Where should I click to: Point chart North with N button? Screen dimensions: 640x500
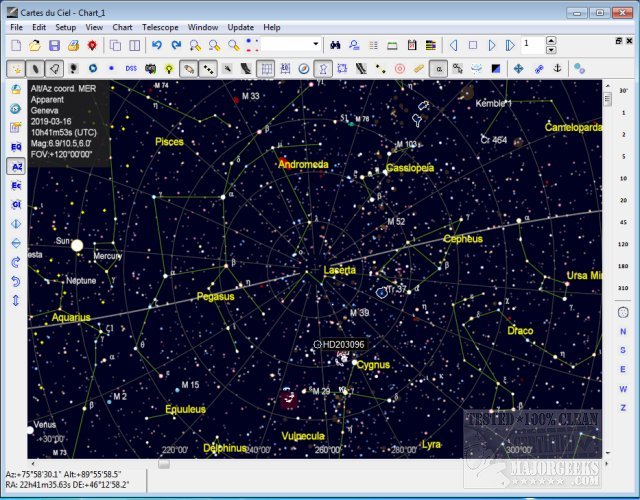tap(623, 331)
